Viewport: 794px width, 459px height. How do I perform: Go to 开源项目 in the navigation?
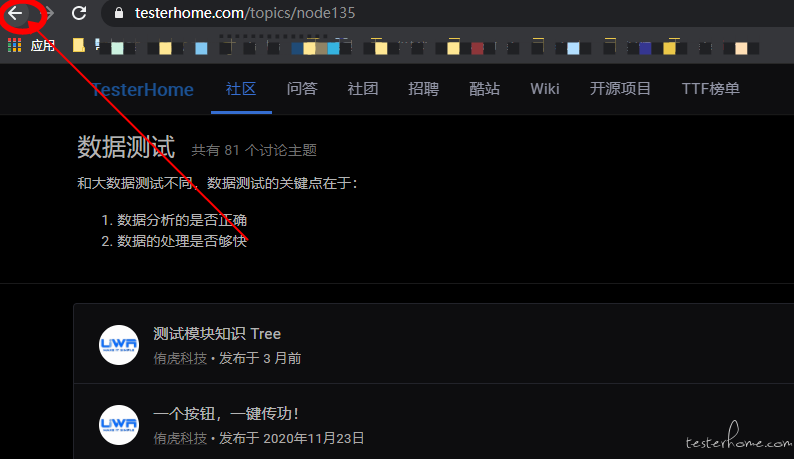(x=620, y=89)
